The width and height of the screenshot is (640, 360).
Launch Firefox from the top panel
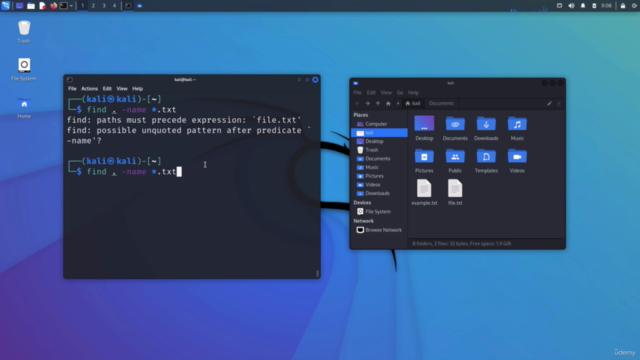pos(53,6)
